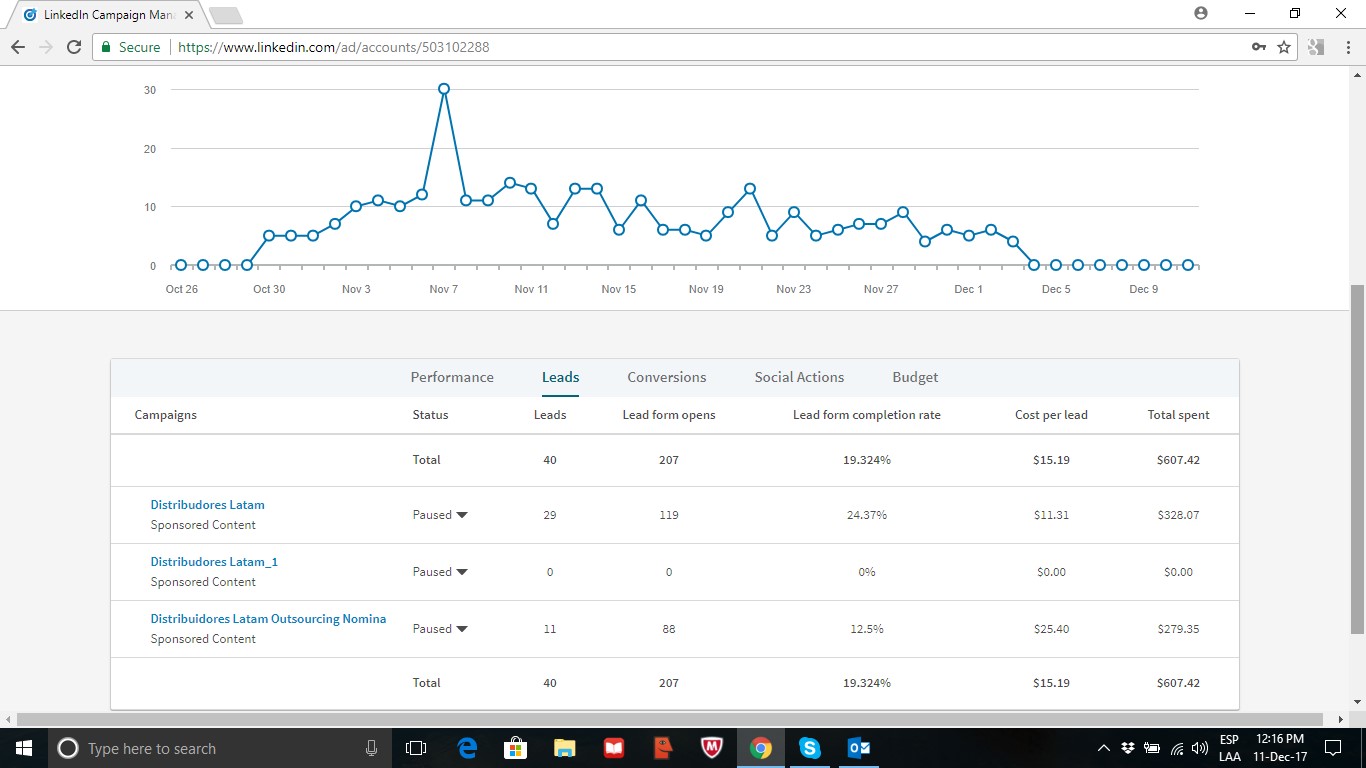The height and width of the screenshot is (768, 1366).
Task: Click the $328.07 total spent value
Action: coord(1178,515)
